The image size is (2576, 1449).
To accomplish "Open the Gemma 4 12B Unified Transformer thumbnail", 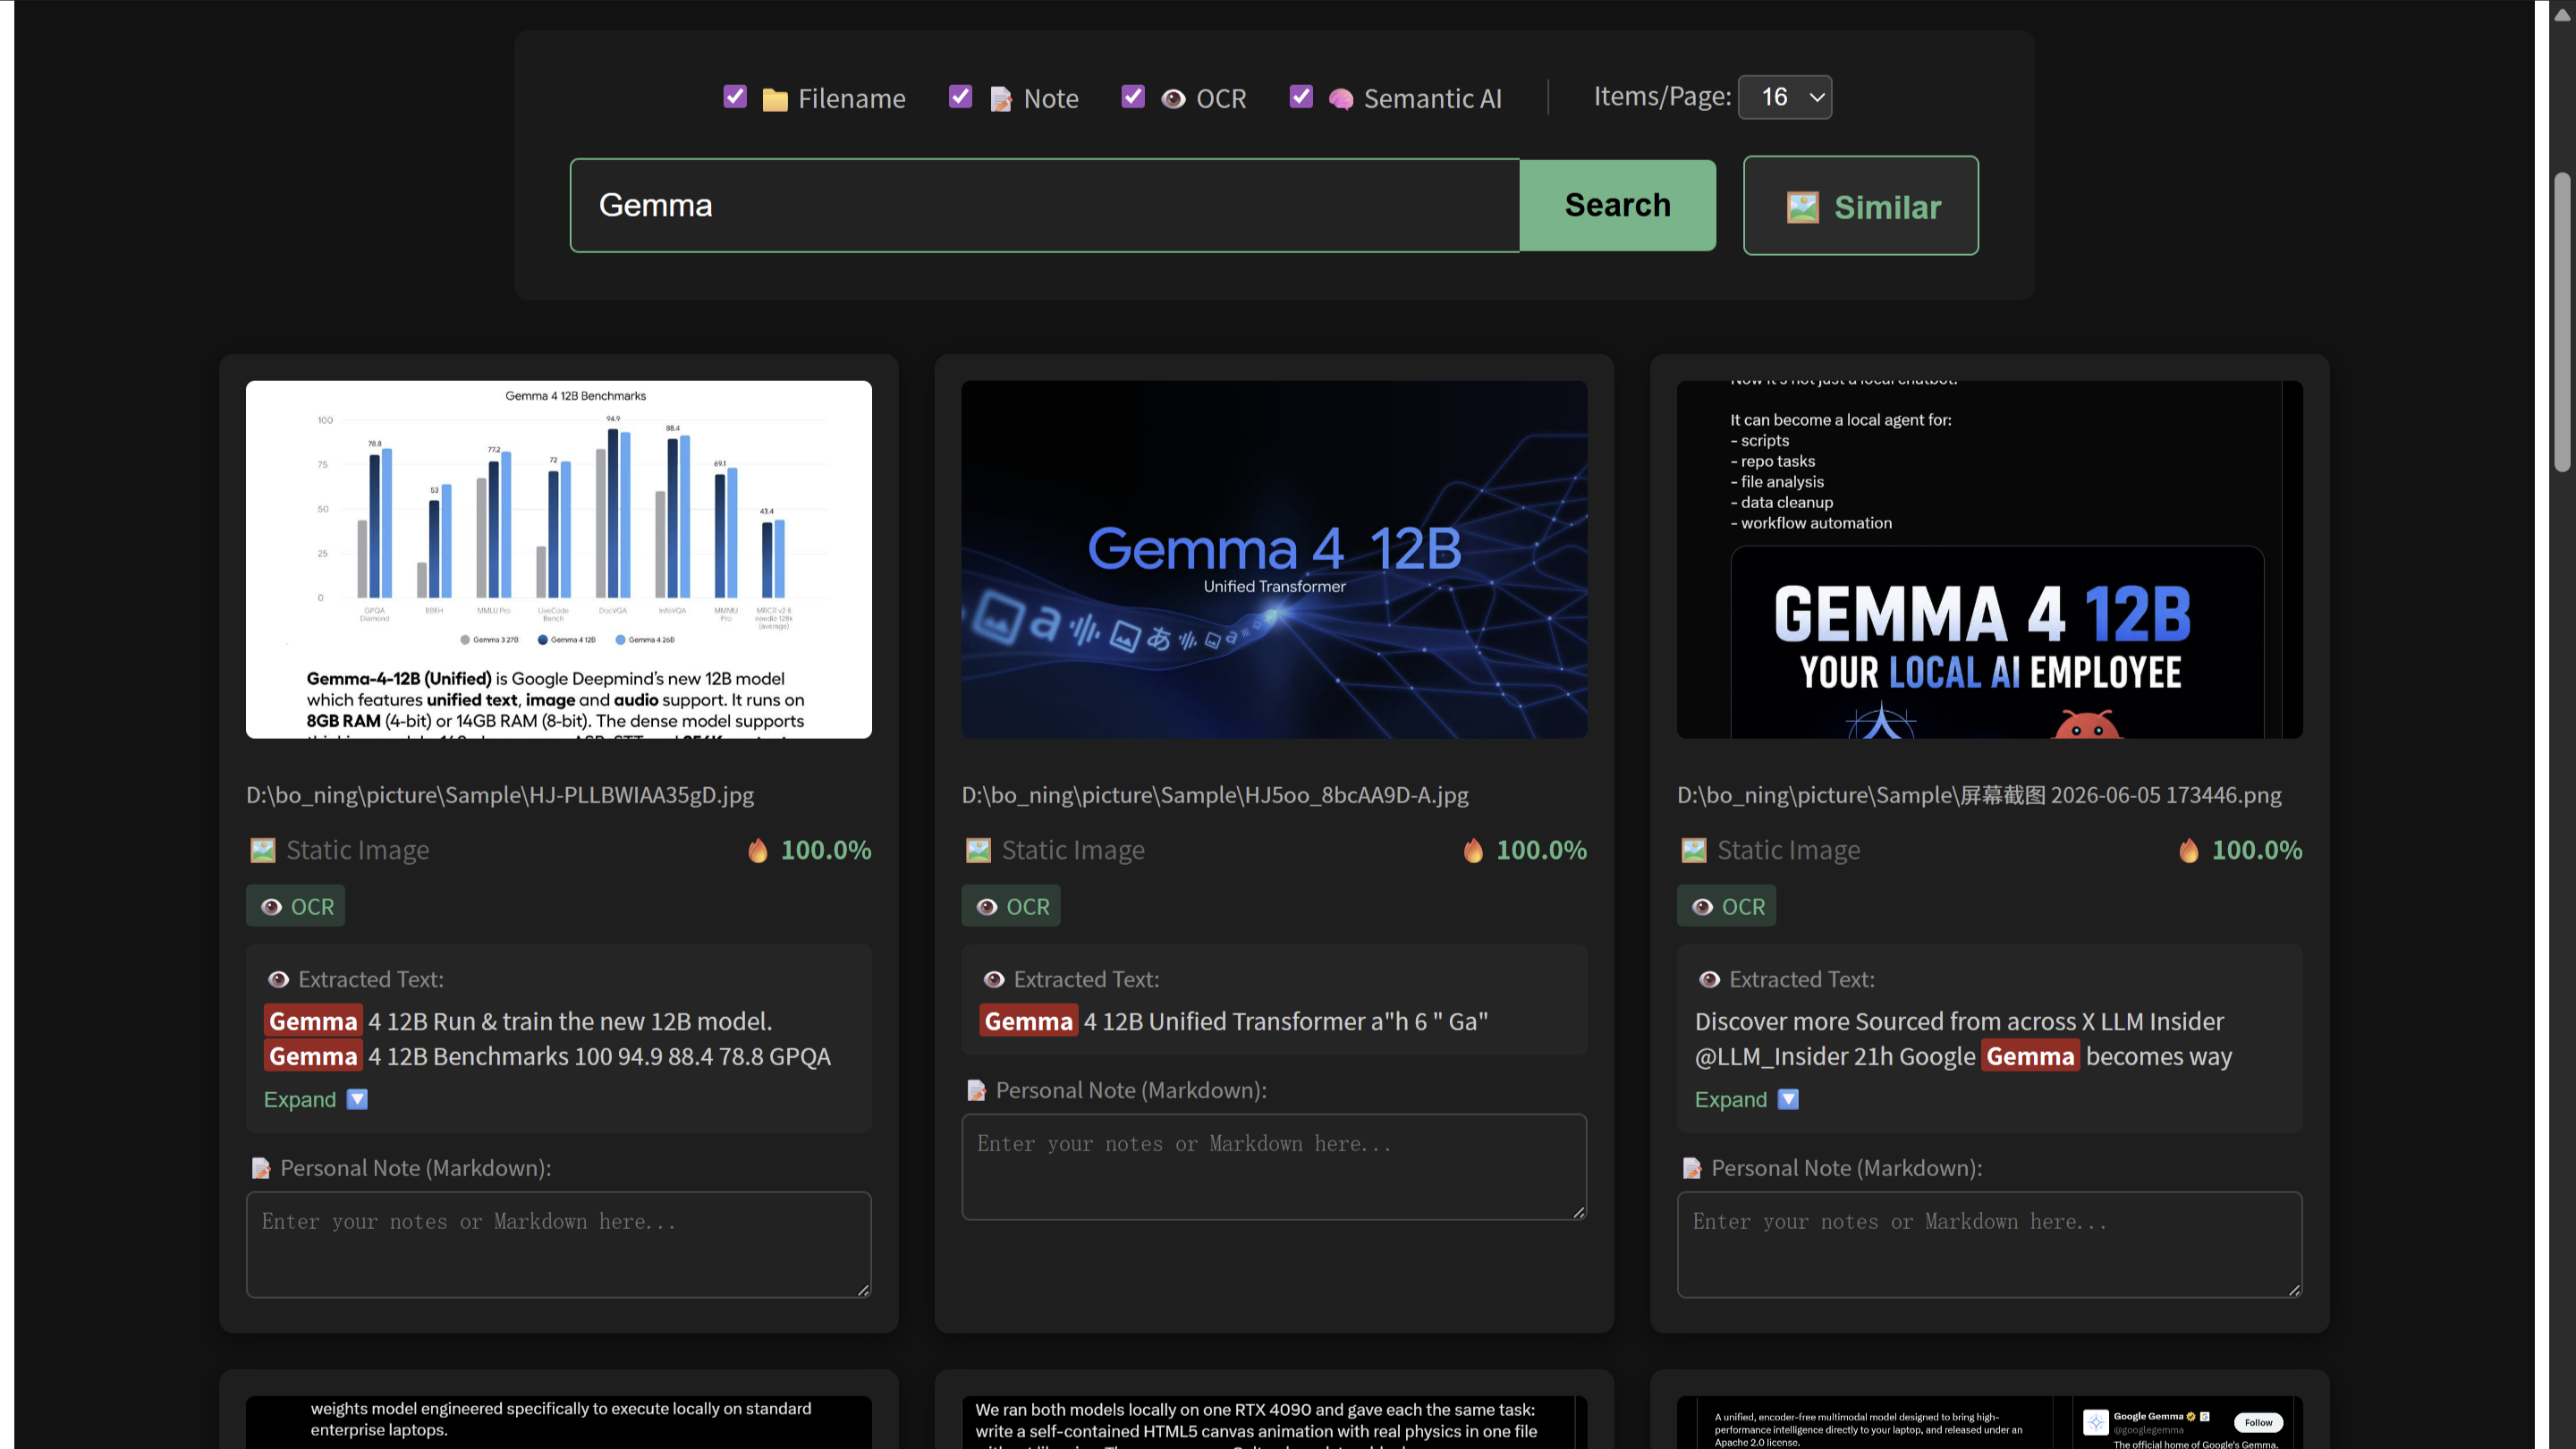I will (x=1274, y=560).
